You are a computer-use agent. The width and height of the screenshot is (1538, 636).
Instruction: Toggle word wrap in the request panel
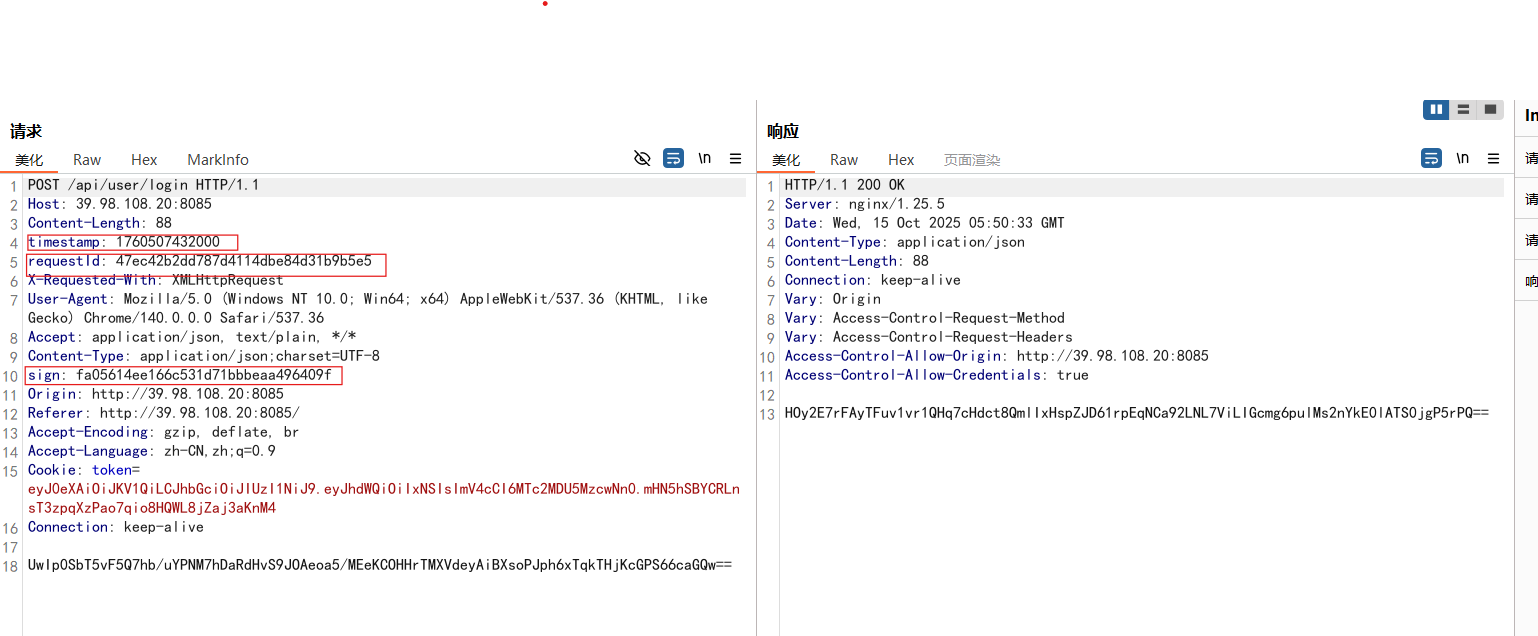click(x=674, y=159)
